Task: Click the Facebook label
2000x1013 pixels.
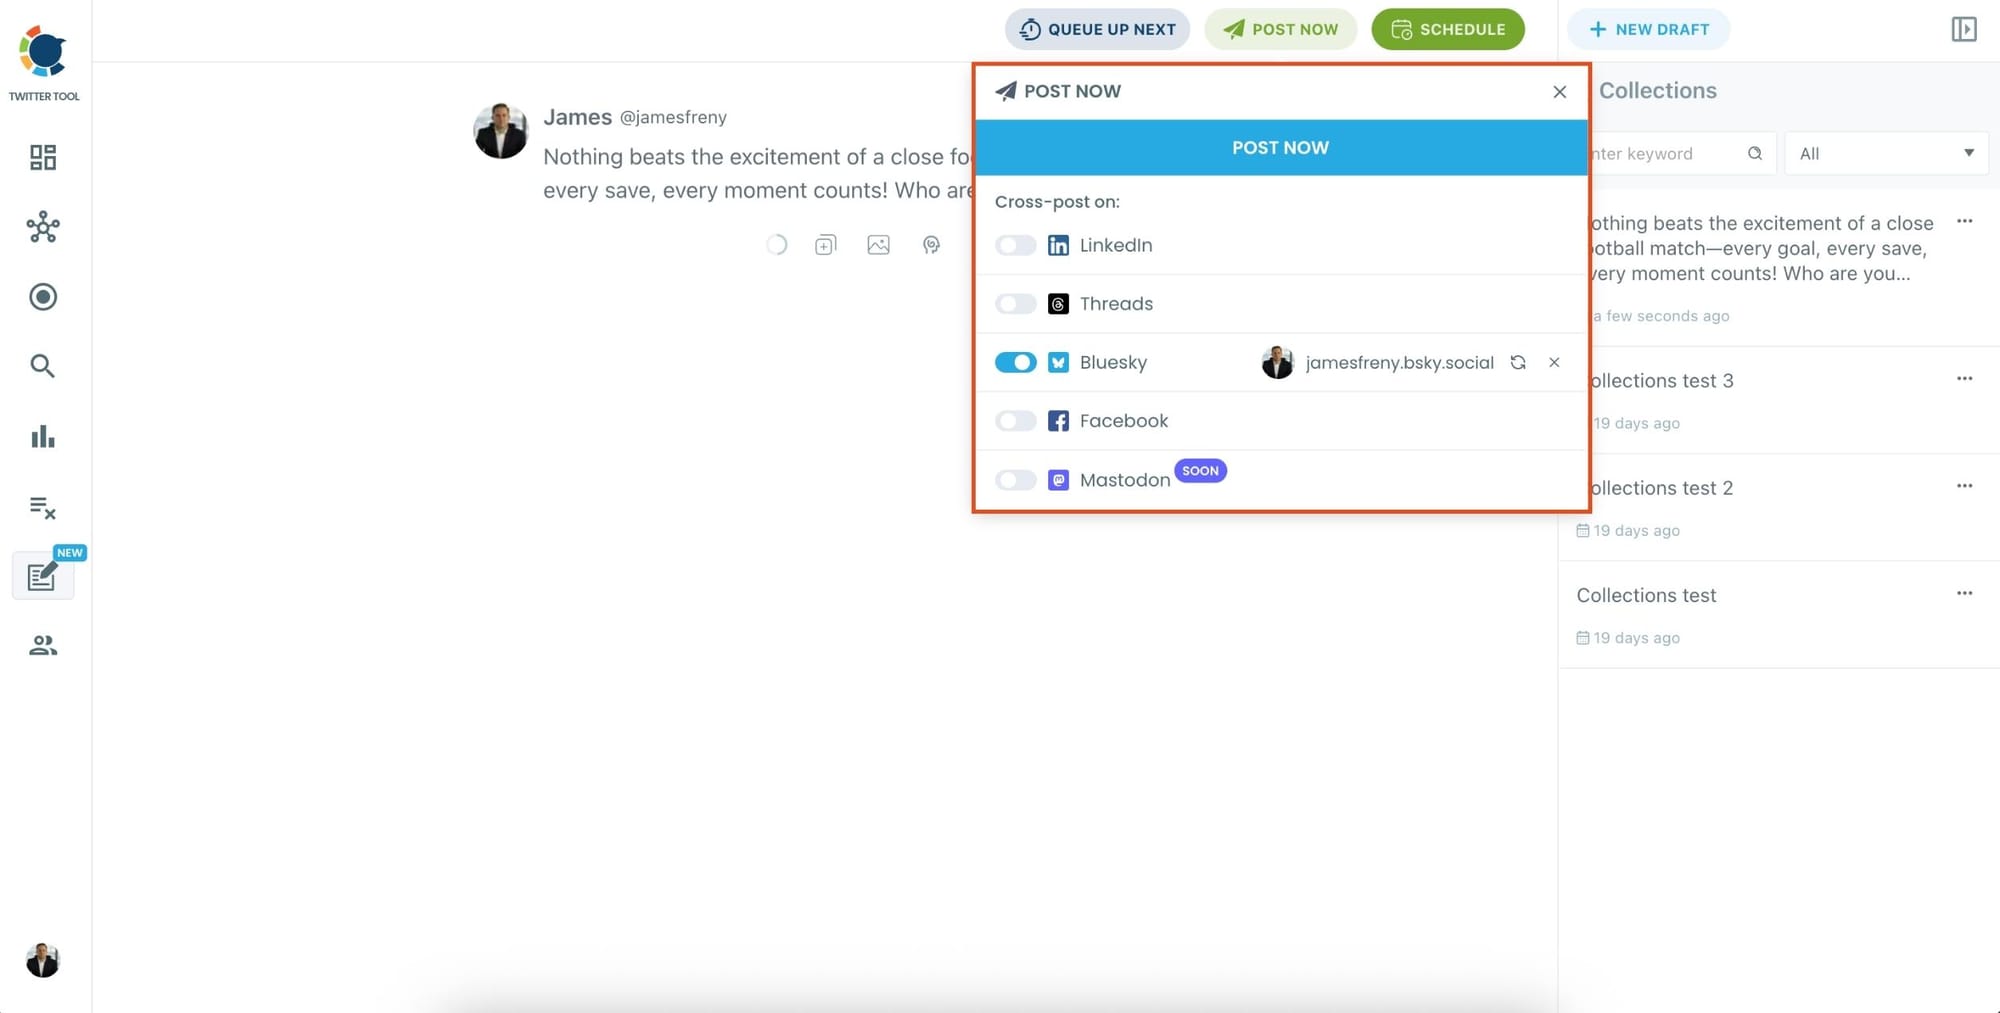Action: (x=1124, y=421)
